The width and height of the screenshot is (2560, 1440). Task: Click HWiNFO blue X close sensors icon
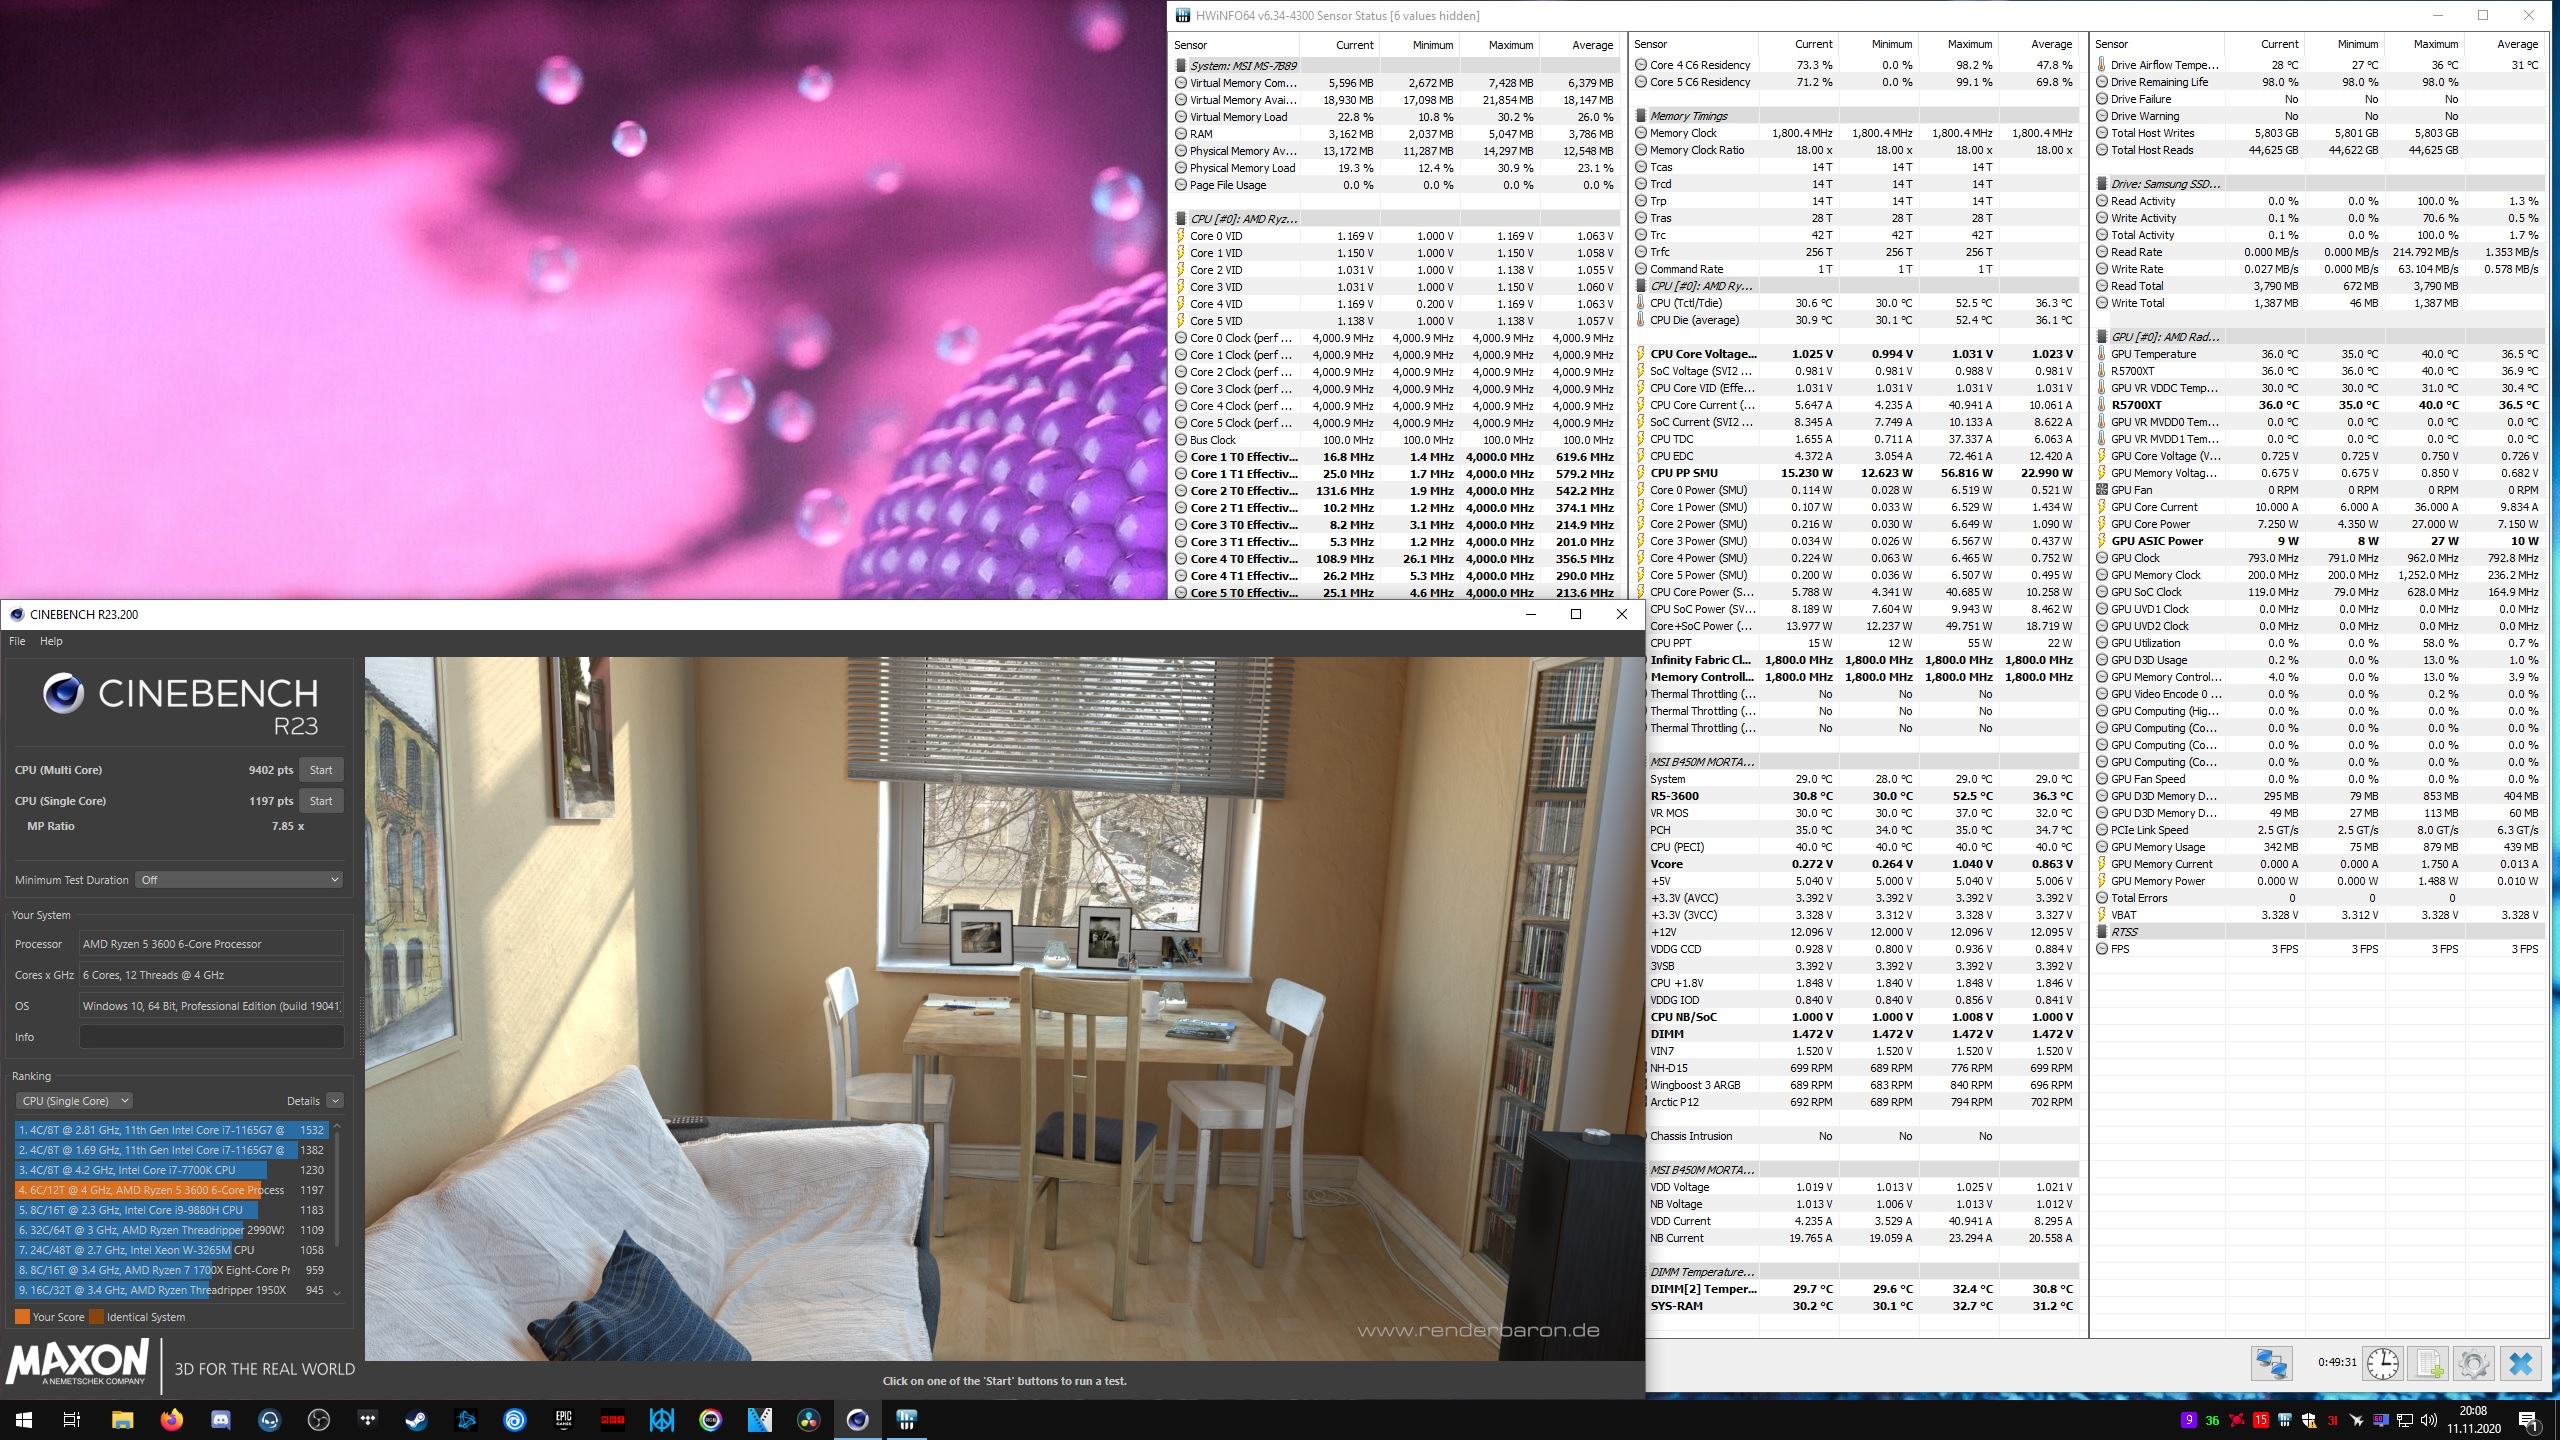2521,1363
